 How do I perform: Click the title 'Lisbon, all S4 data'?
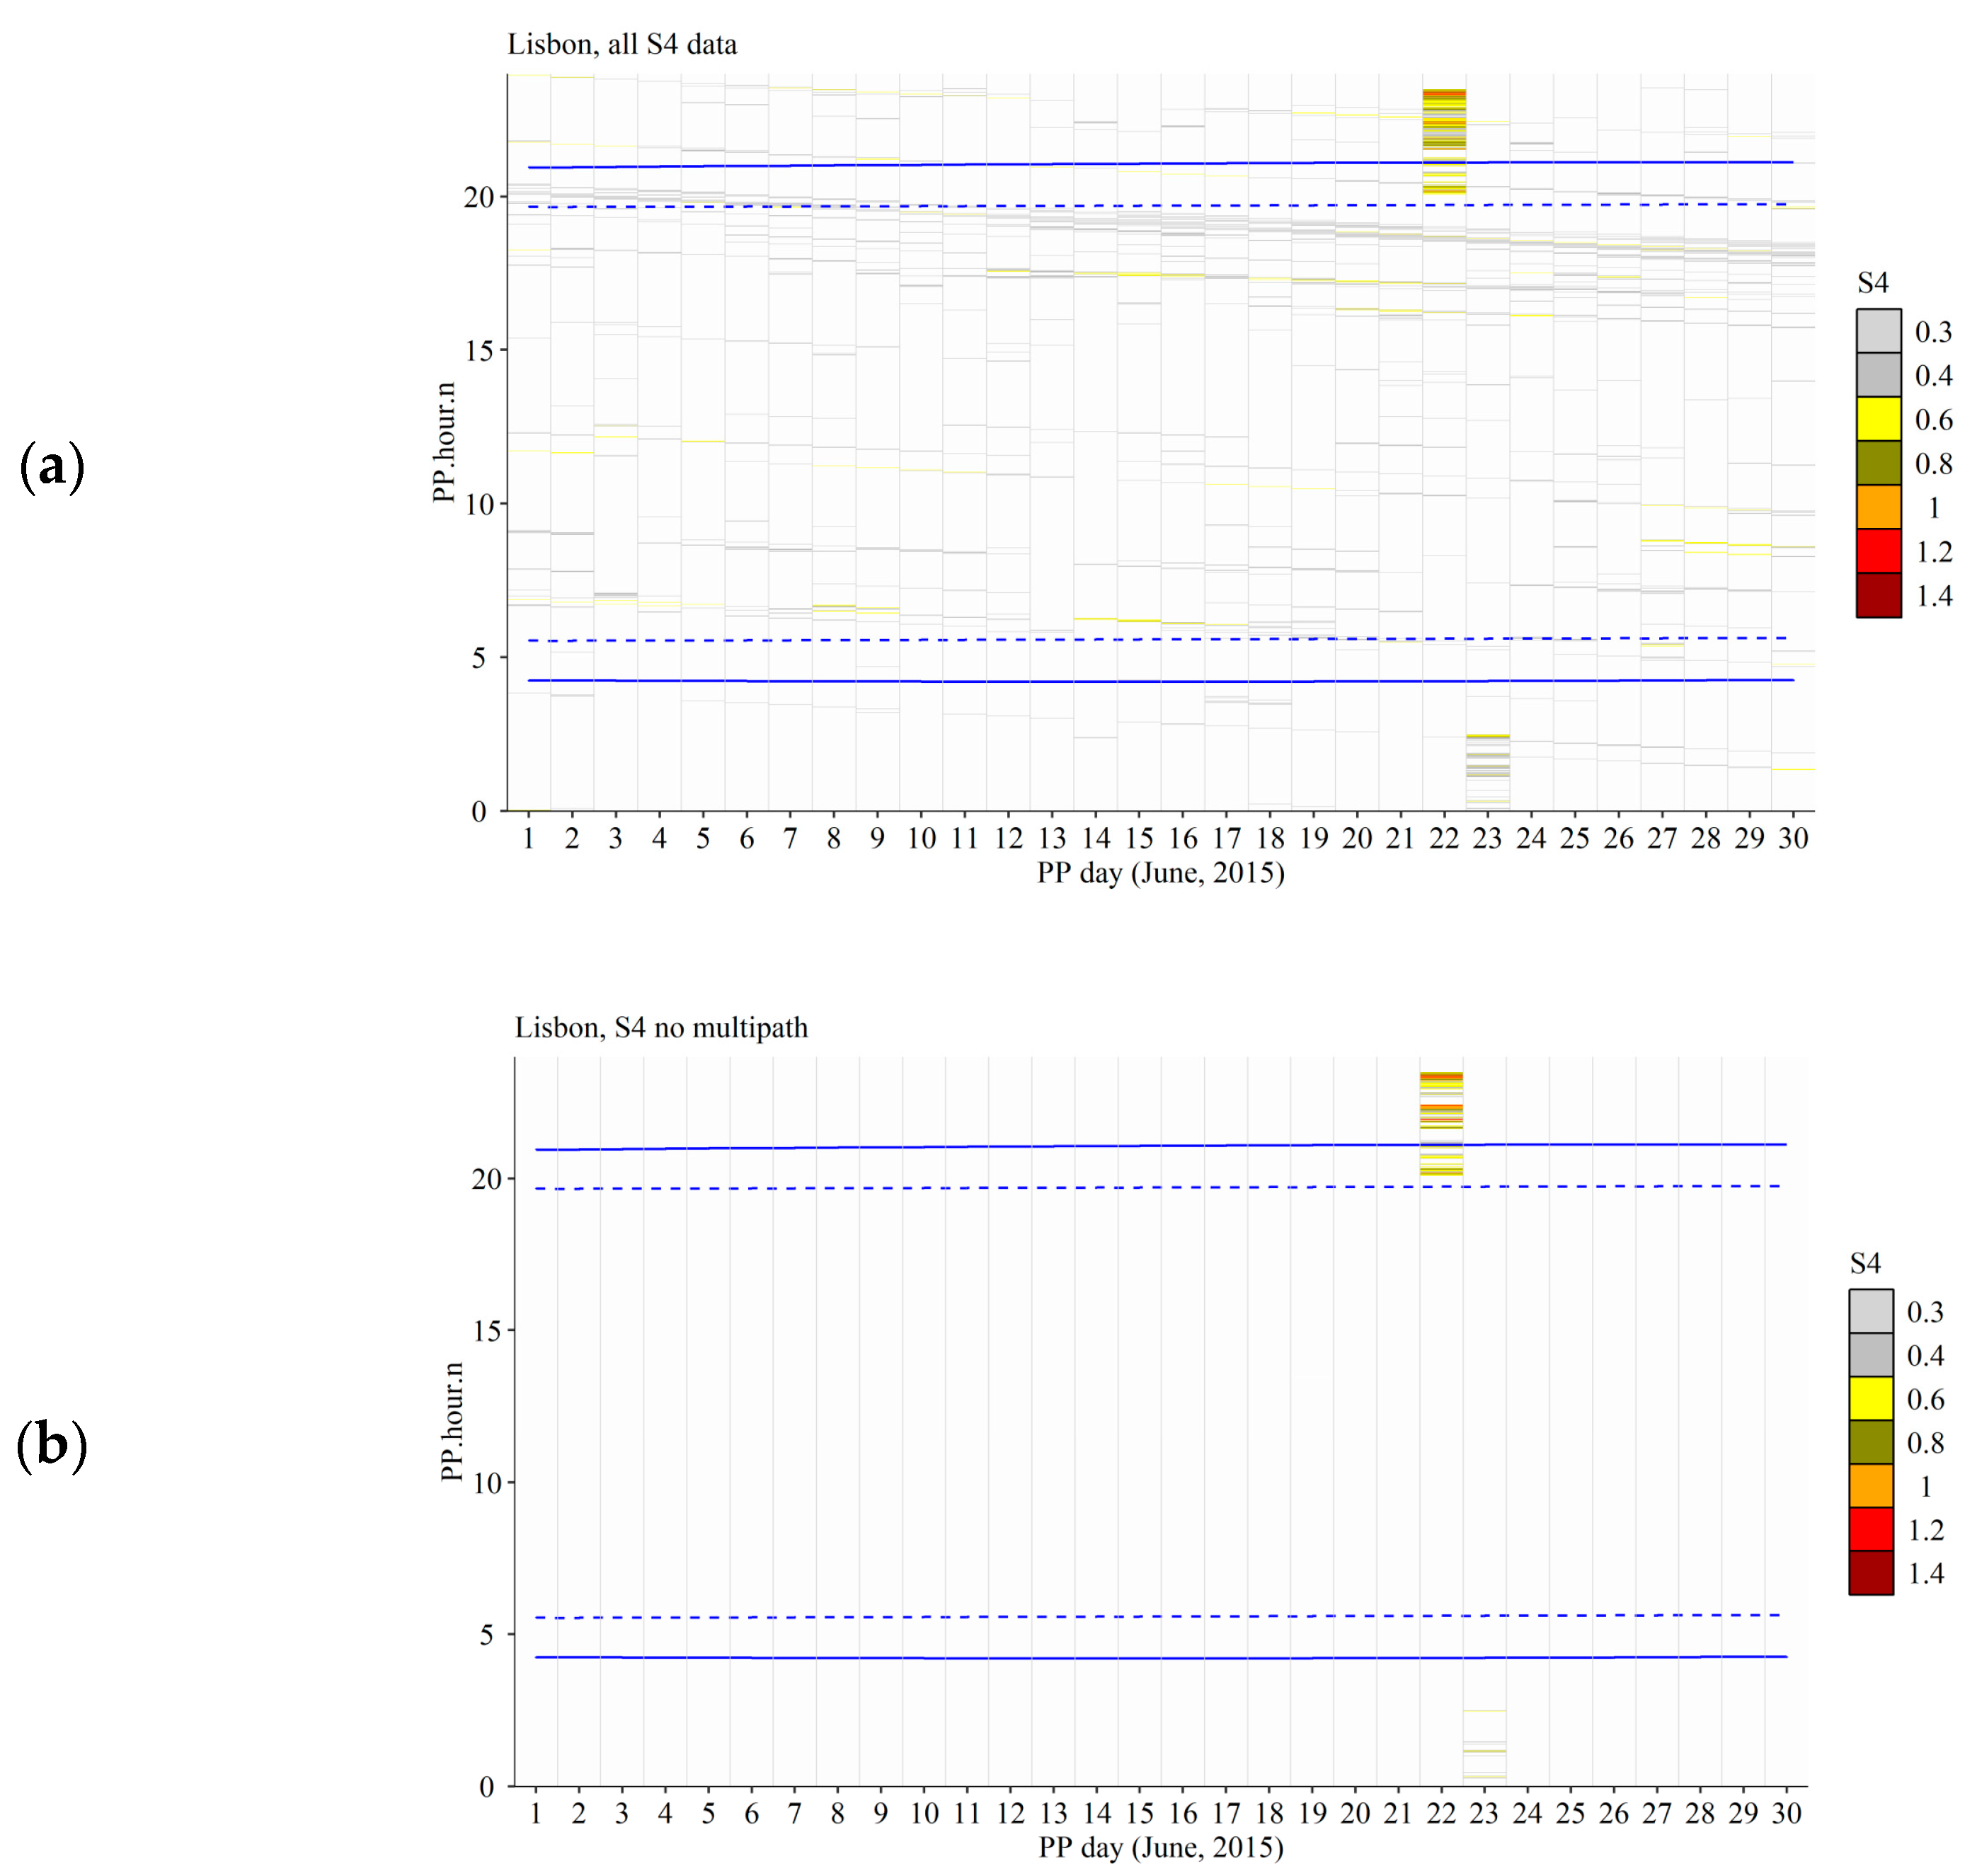(x=622, y=45)
